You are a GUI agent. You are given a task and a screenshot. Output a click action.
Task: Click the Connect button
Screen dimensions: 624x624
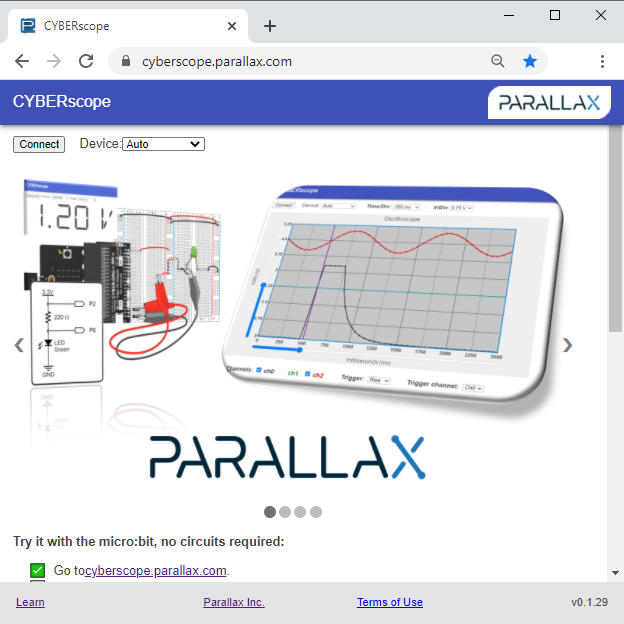39,144
